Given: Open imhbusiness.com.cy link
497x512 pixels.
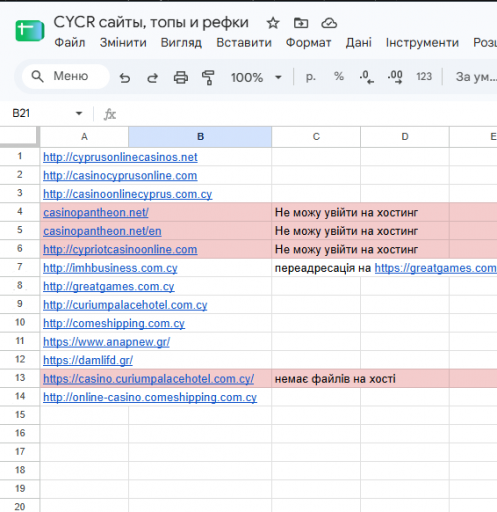Looking at the screenshot, I should 110,268.
